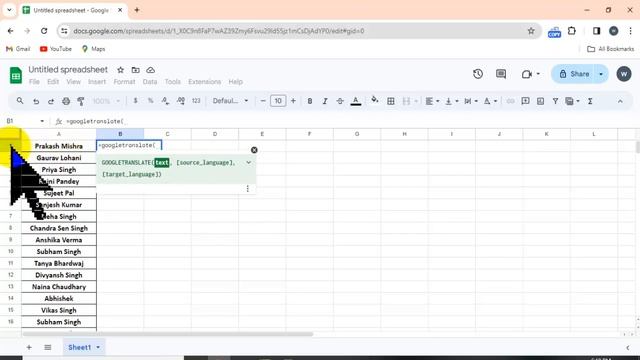Screen dimensions: 640x360
Task: Select cell containing Chandra Sen Singh
Action: point(59,228)
